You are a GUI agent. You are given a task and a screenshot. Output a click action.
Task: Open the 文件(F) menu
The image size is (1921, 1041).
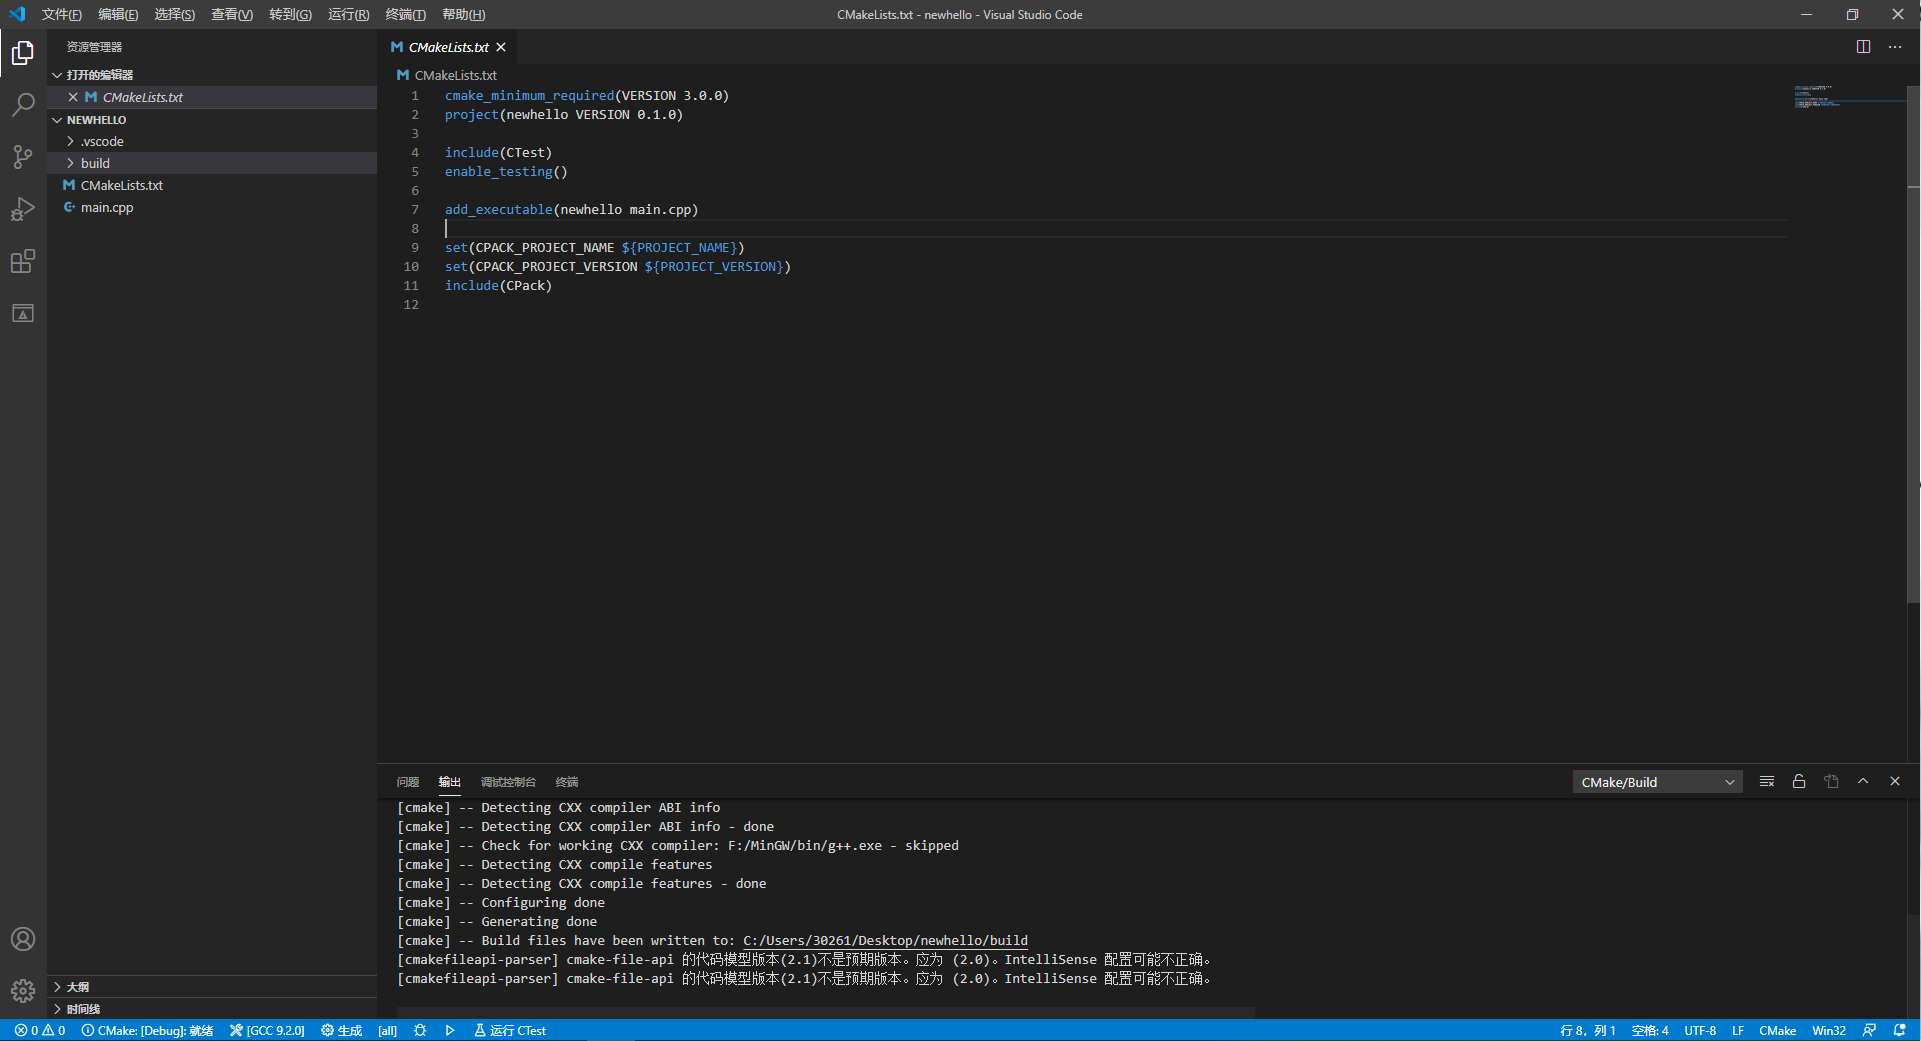pyautogui.click(x=62, y=15)
